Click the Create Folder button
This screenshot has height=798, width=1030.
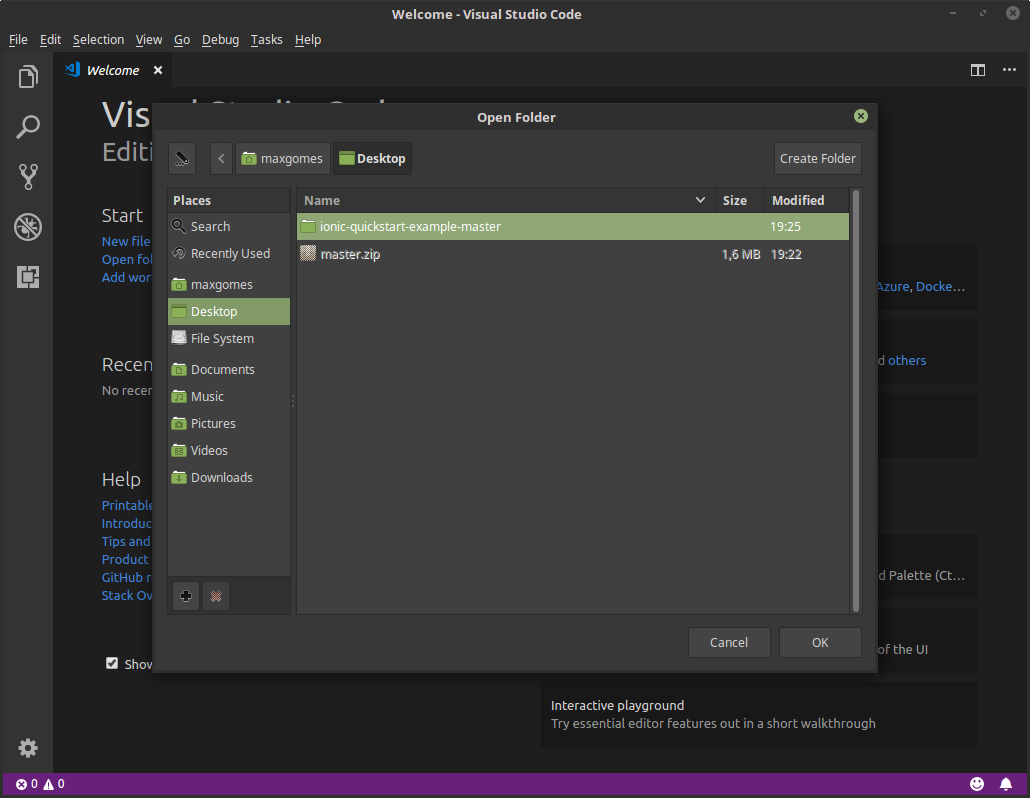pyautogui.click(x=817, y=158)
